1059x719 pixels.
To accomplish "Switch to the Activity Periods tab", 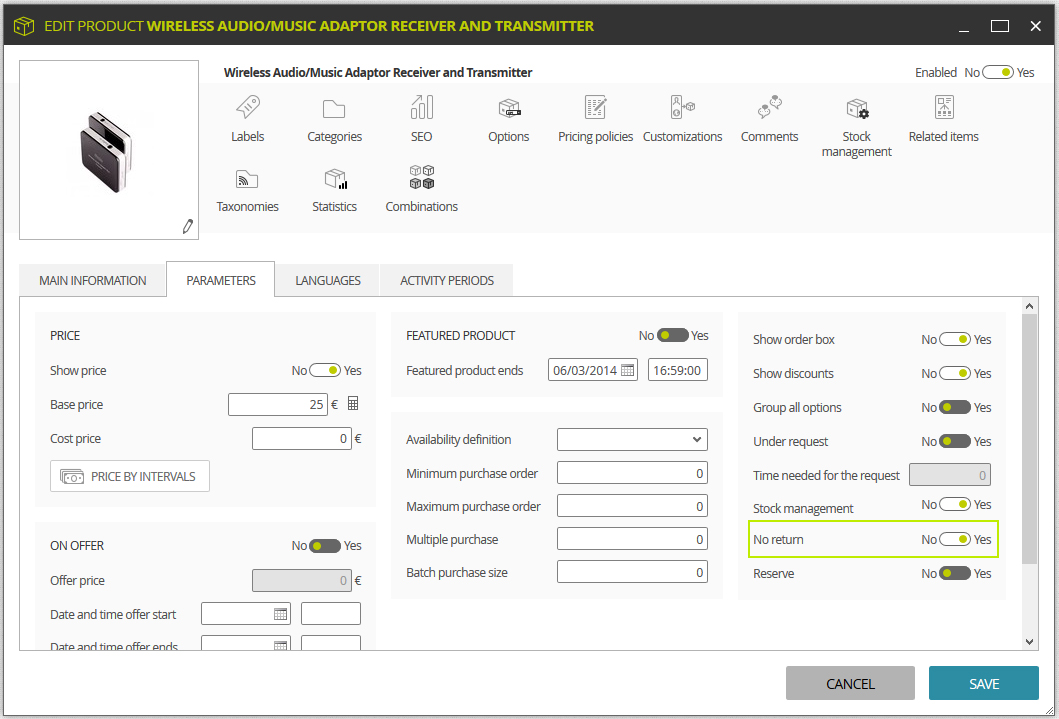I will point(446,280).
